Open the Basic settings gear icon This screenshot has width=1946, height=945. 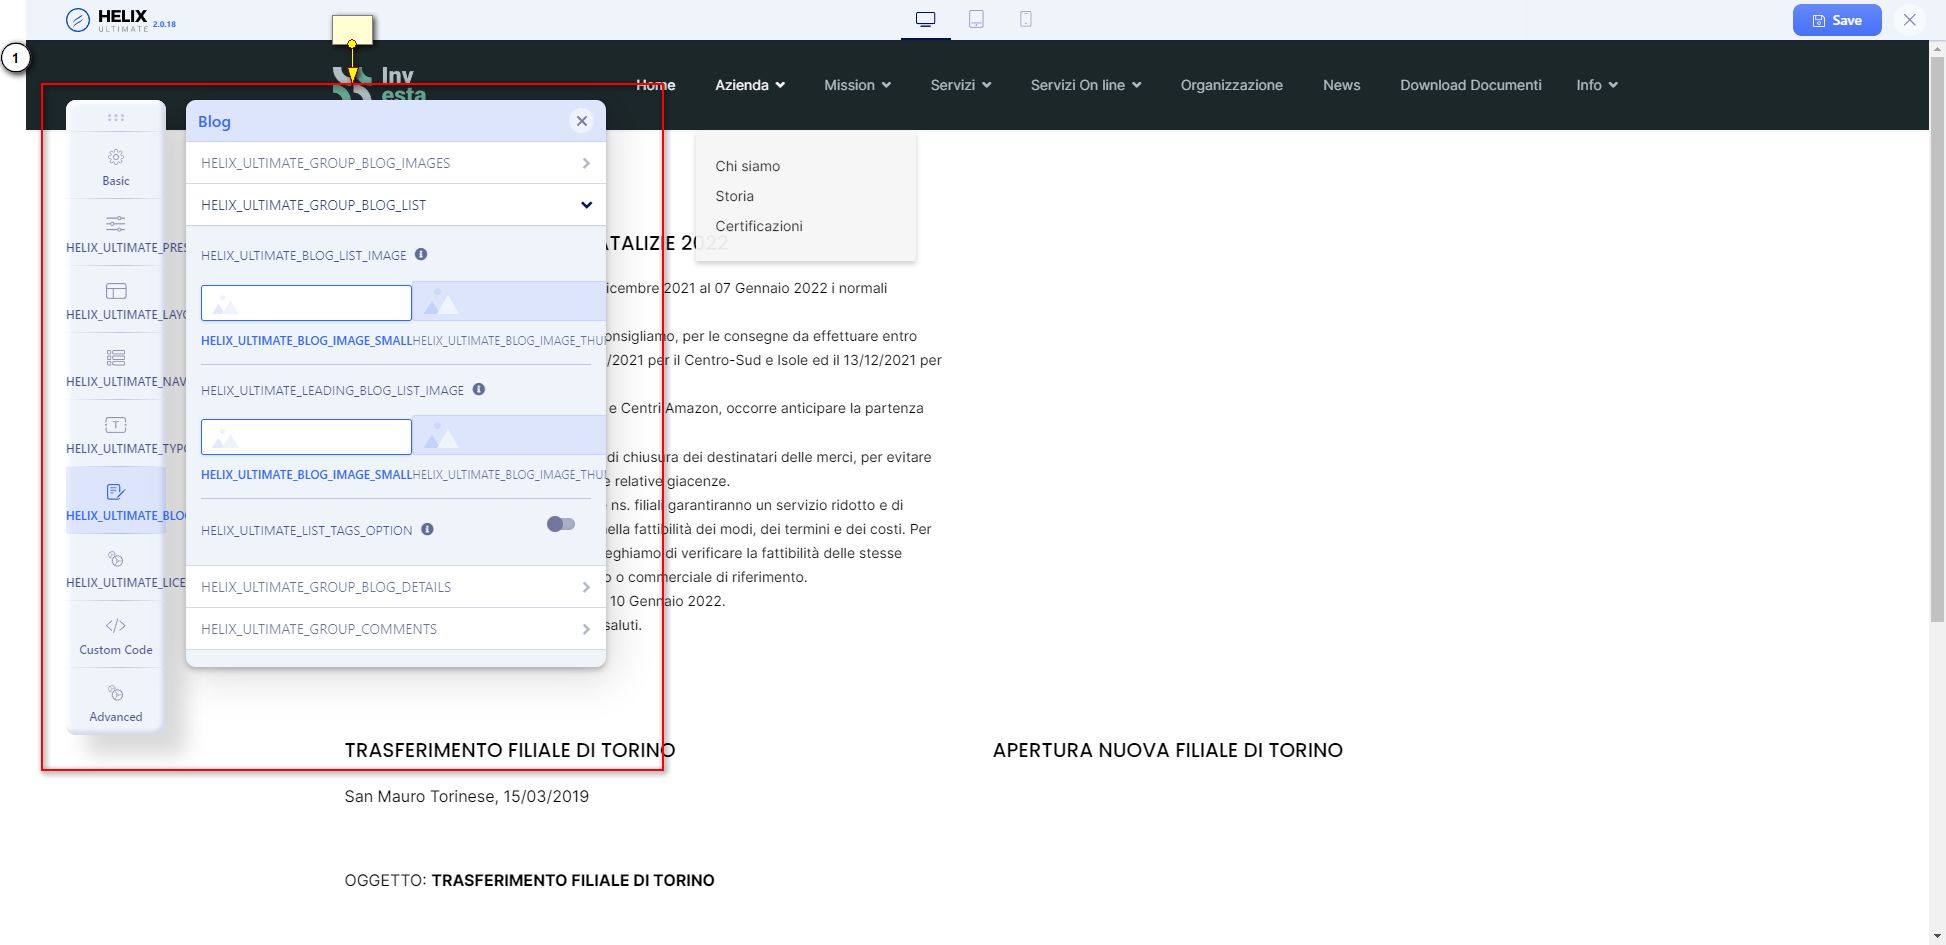[116, 158]
